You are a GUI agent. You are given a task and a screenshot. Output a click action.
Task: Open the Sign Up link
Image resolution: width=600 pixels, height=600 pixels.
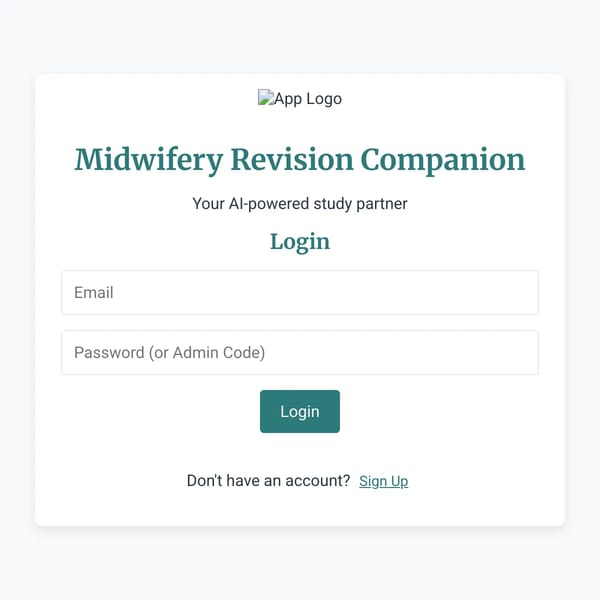click(383, 481)
